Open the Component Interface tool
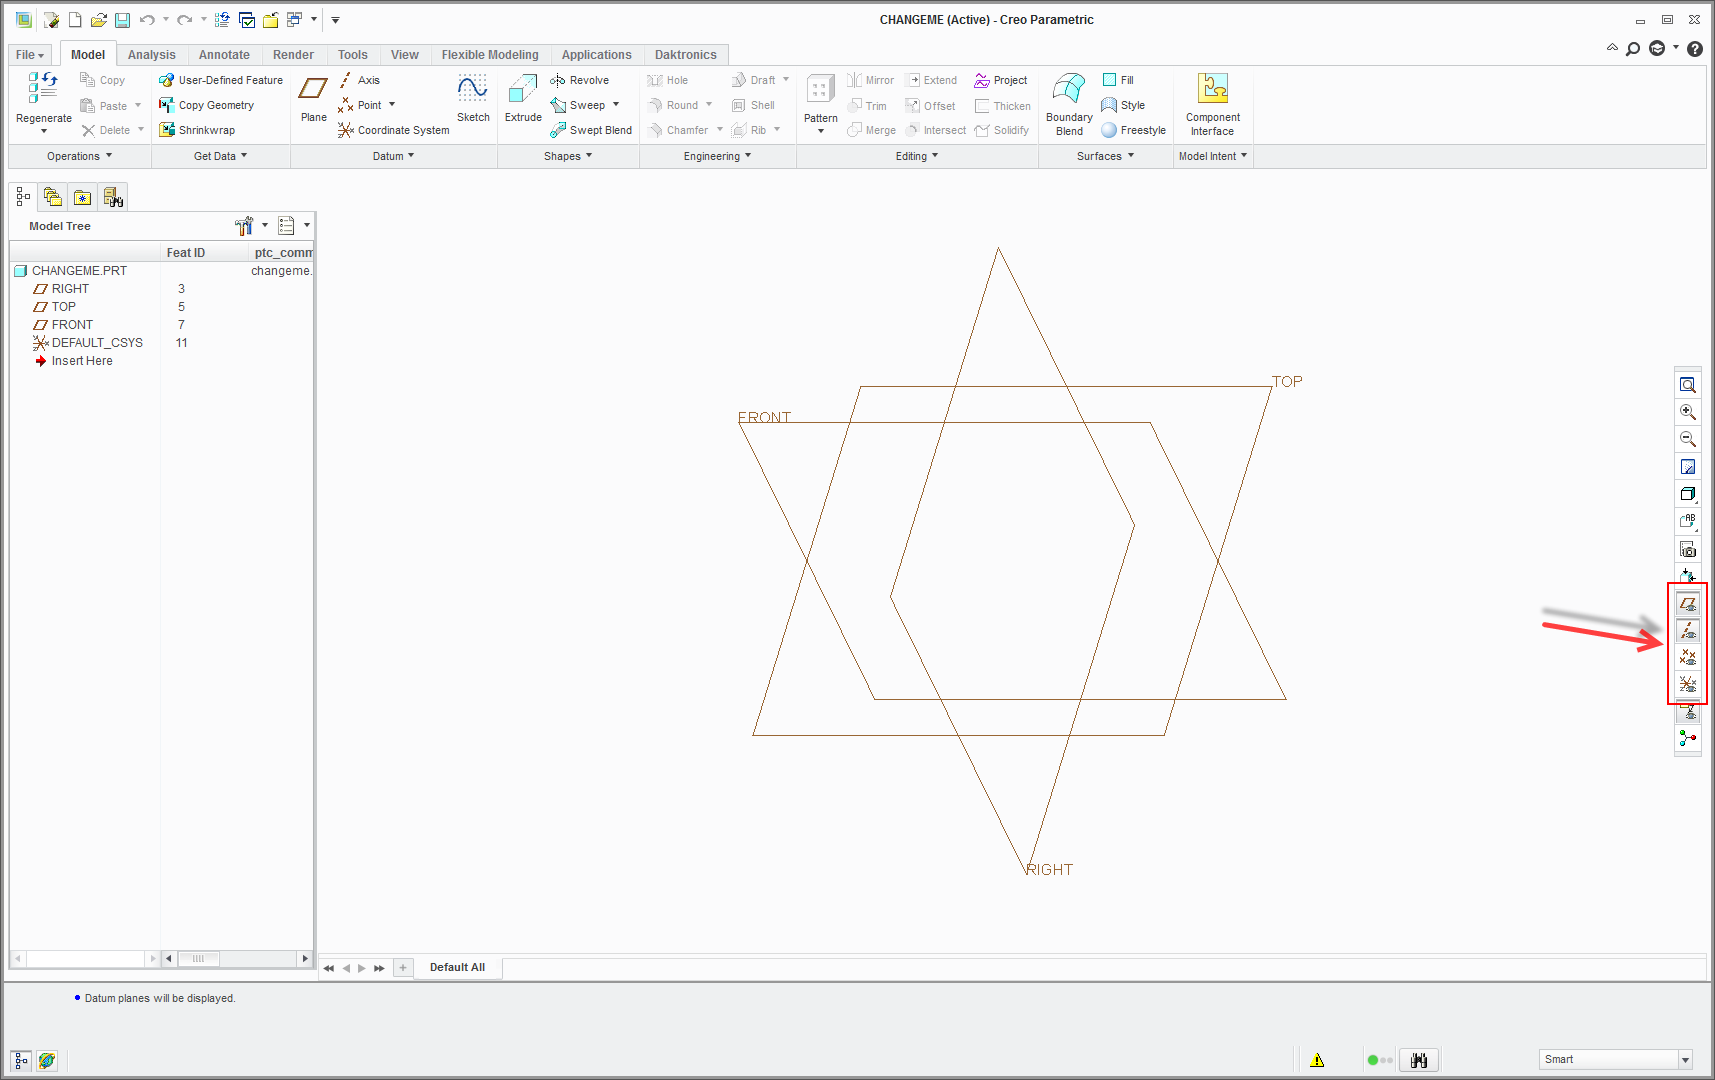Screen dimensions: 1715x1080 point(1213,104)
